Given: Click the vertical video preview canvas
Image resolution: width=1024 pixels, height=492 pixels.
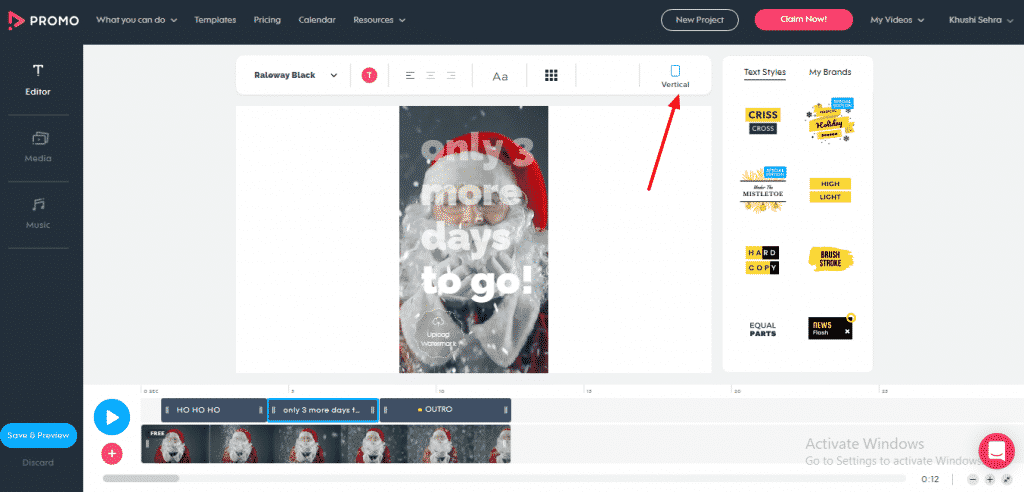Looking at the screenshot, I should [x=473, y=240].
